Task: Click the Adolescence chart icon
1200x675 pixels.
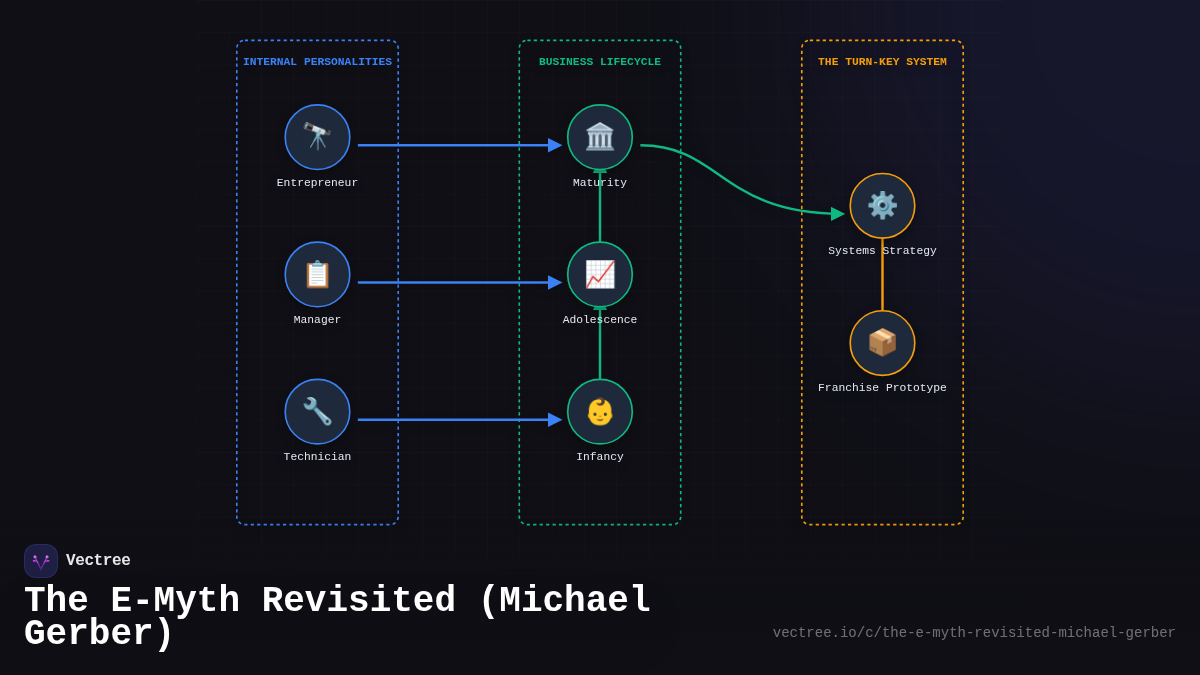Action: 600,274
